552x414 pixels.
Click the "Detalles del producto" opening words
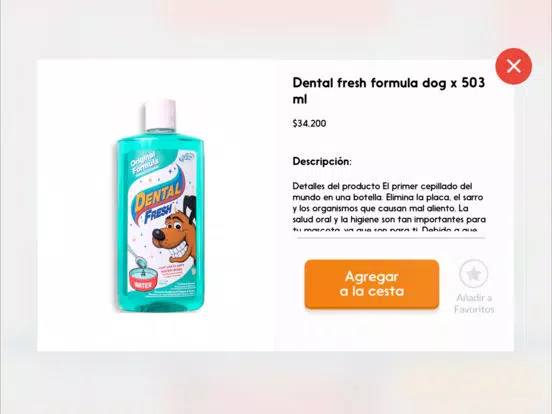[336, 186]
